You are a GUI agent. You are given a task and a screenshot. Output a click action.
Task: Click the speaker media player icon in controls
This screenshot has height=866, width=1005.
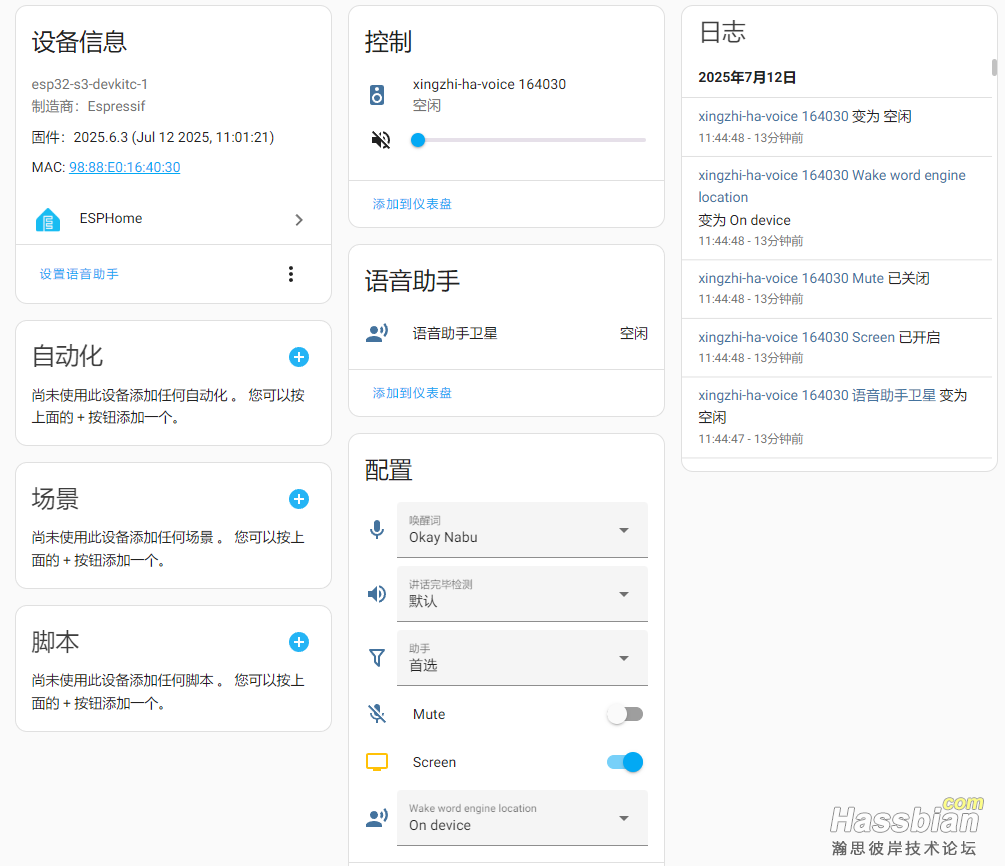[377, 95]
